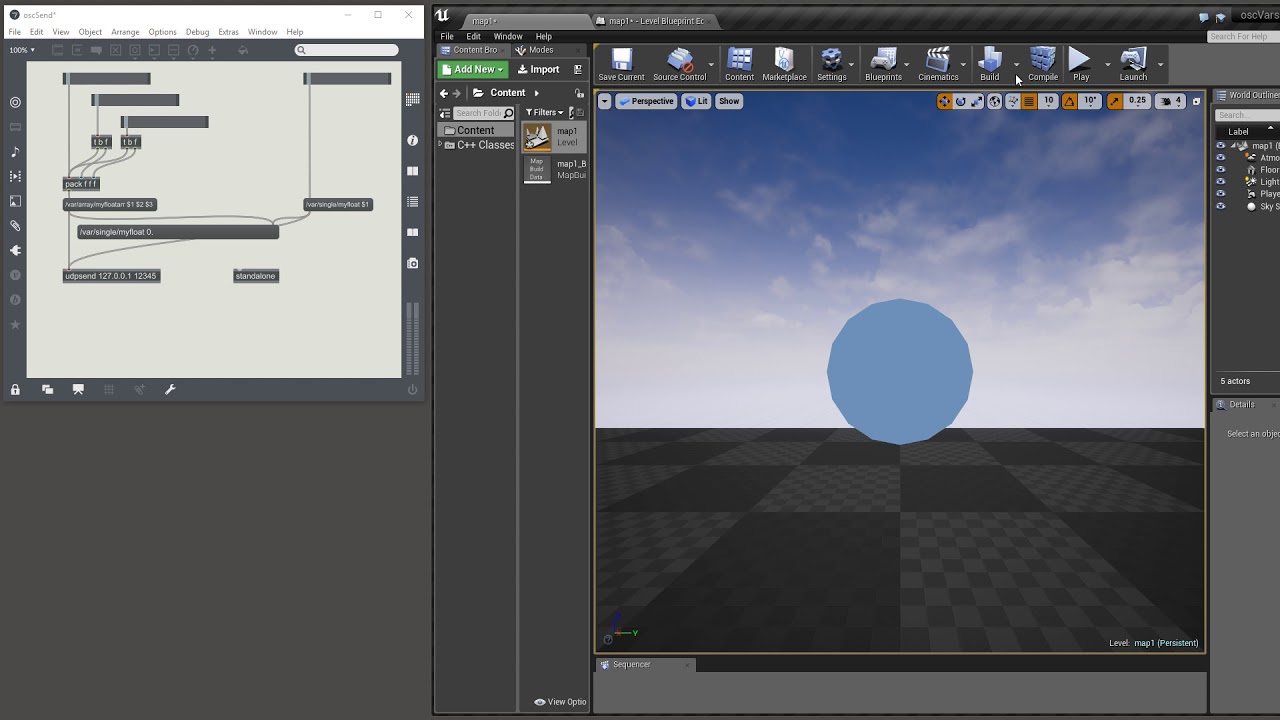1280x720 pixels.
Task: Click the Blueprints toolbar icon
Action: click(883, 64)
